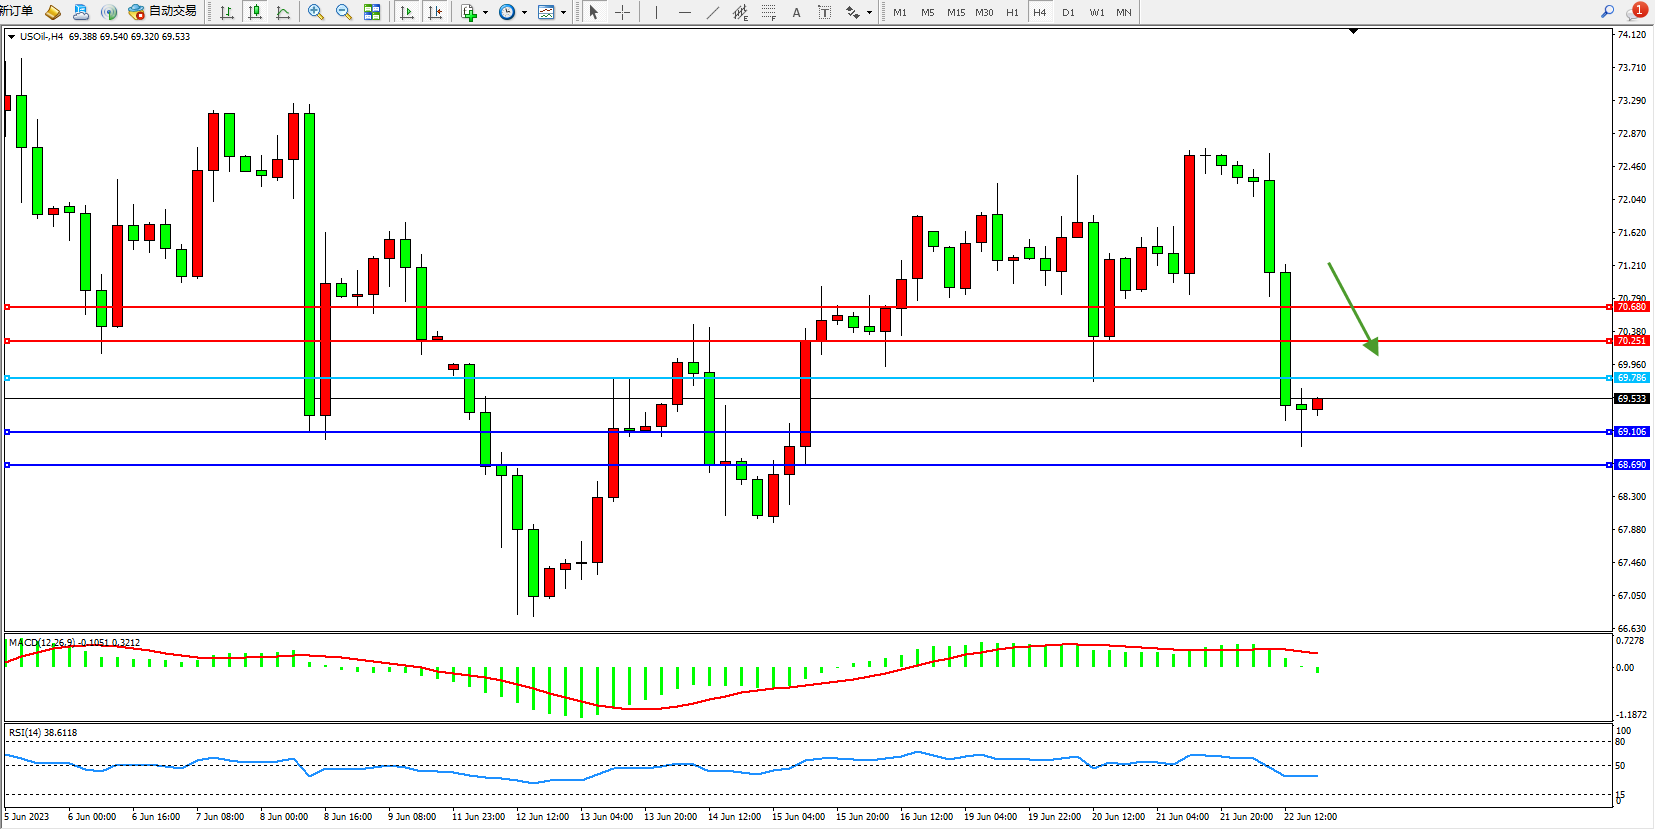Image resolution: width=1655 pixels, height=830 pixels.
Task: Pick the Fibonacci retracement tool
Action: (768, 12)
